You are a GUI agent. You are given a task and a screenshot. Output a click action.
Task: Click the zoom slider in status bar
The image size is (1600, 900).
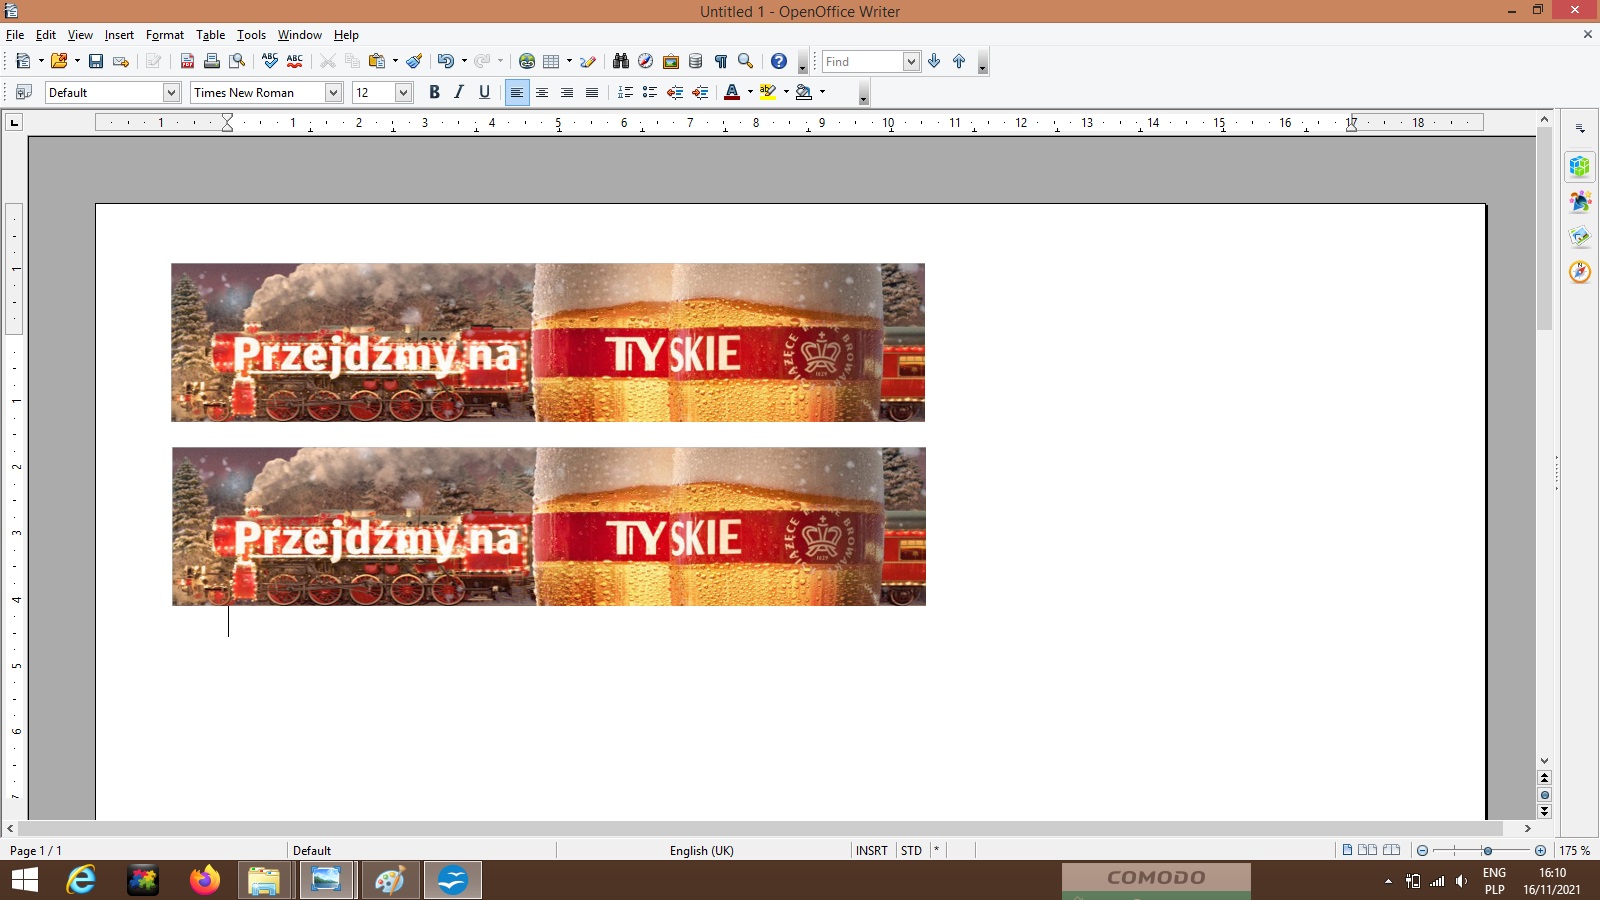coord(1487,851)
